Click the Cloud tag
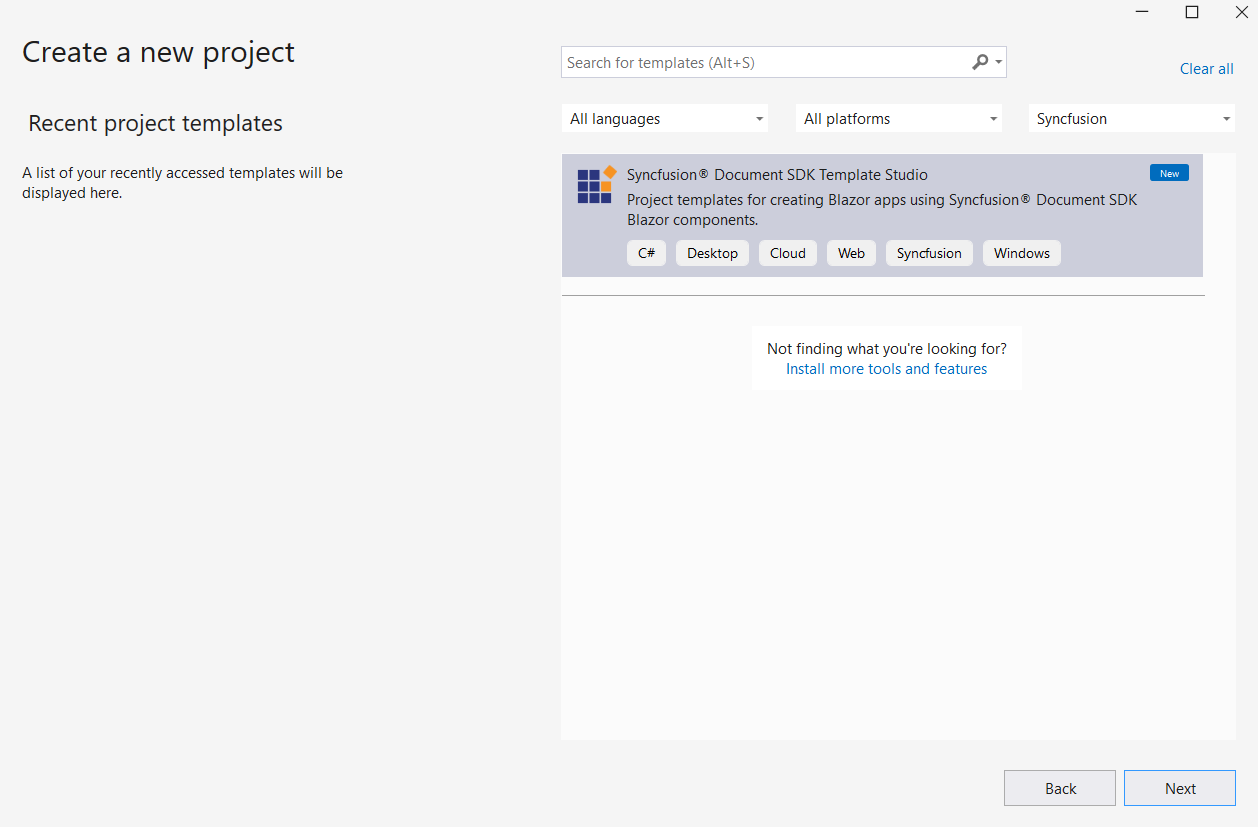Screen dimensions: 1258x827 [x=788, y=253]
